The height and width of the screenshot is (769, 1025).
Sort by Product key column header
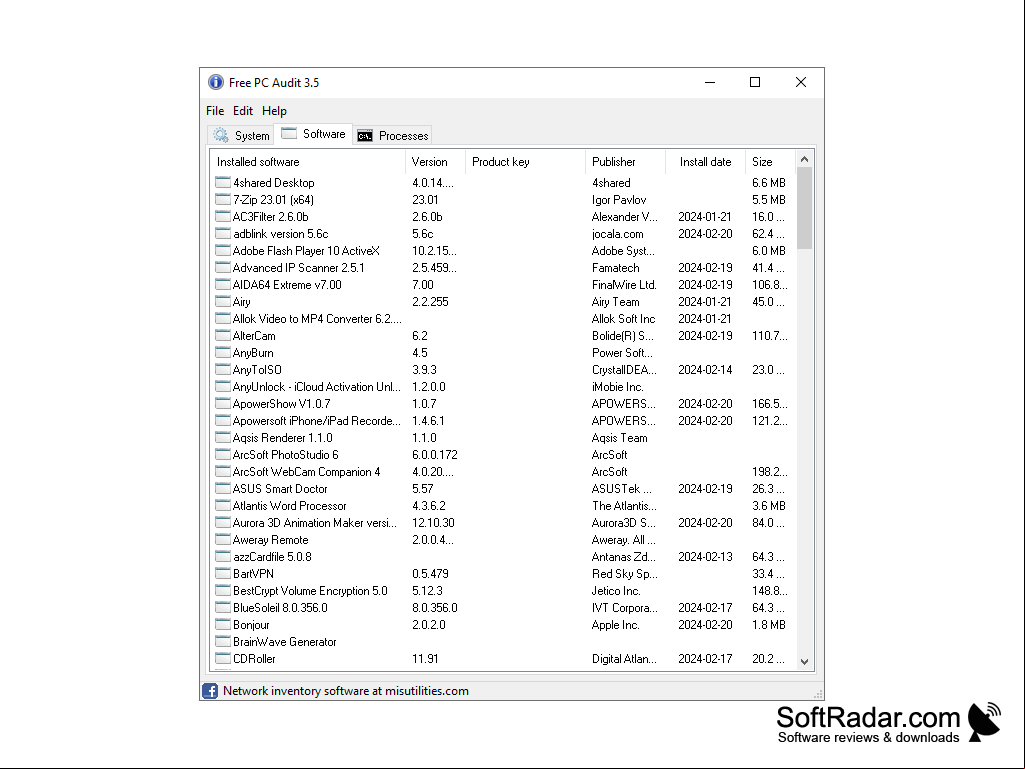[526, 162]
